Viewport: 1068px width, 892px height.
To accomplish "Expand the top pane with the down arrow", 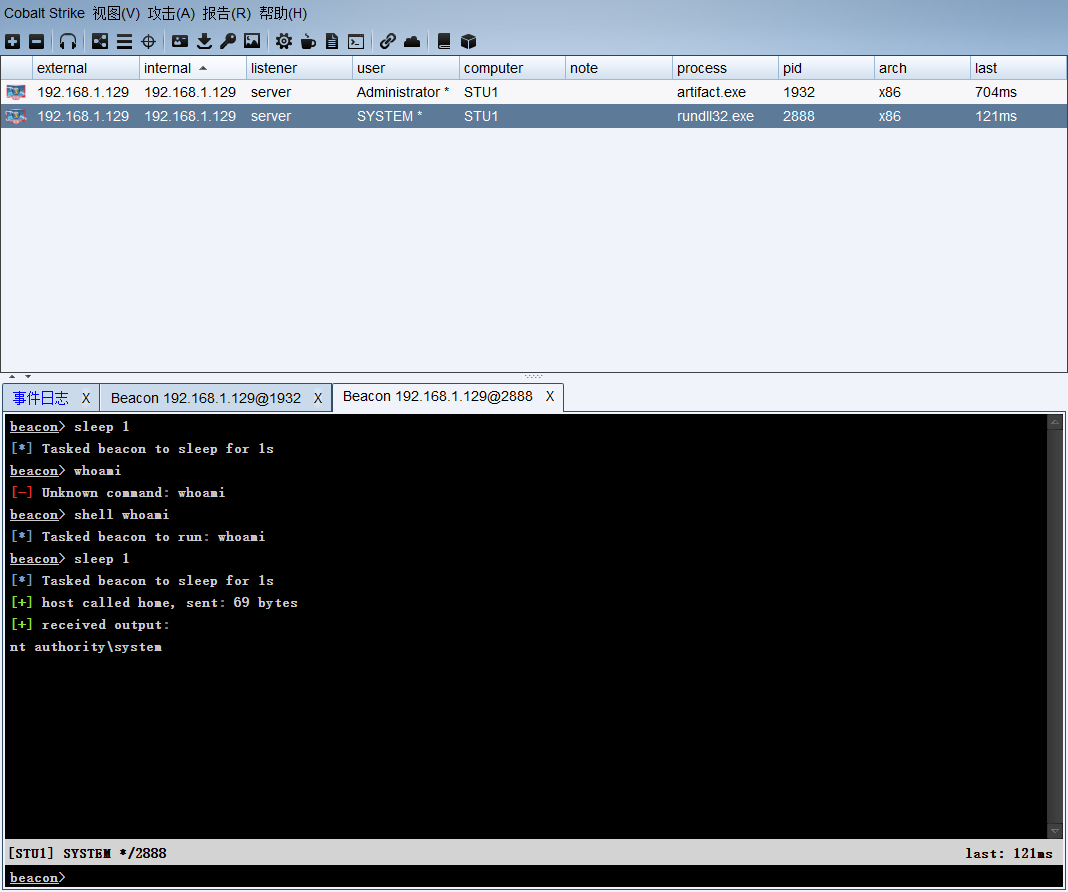I will tap(28, 376).
